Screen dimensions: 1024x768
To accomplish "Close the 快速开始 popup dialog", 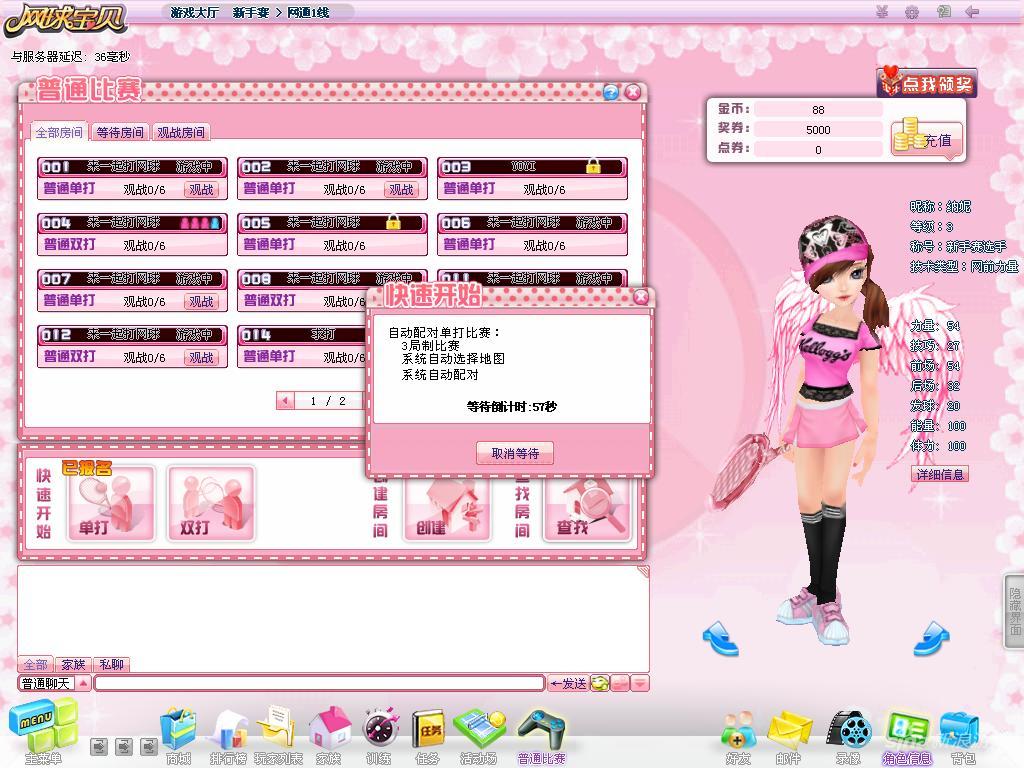I will (x=641, y=297).
